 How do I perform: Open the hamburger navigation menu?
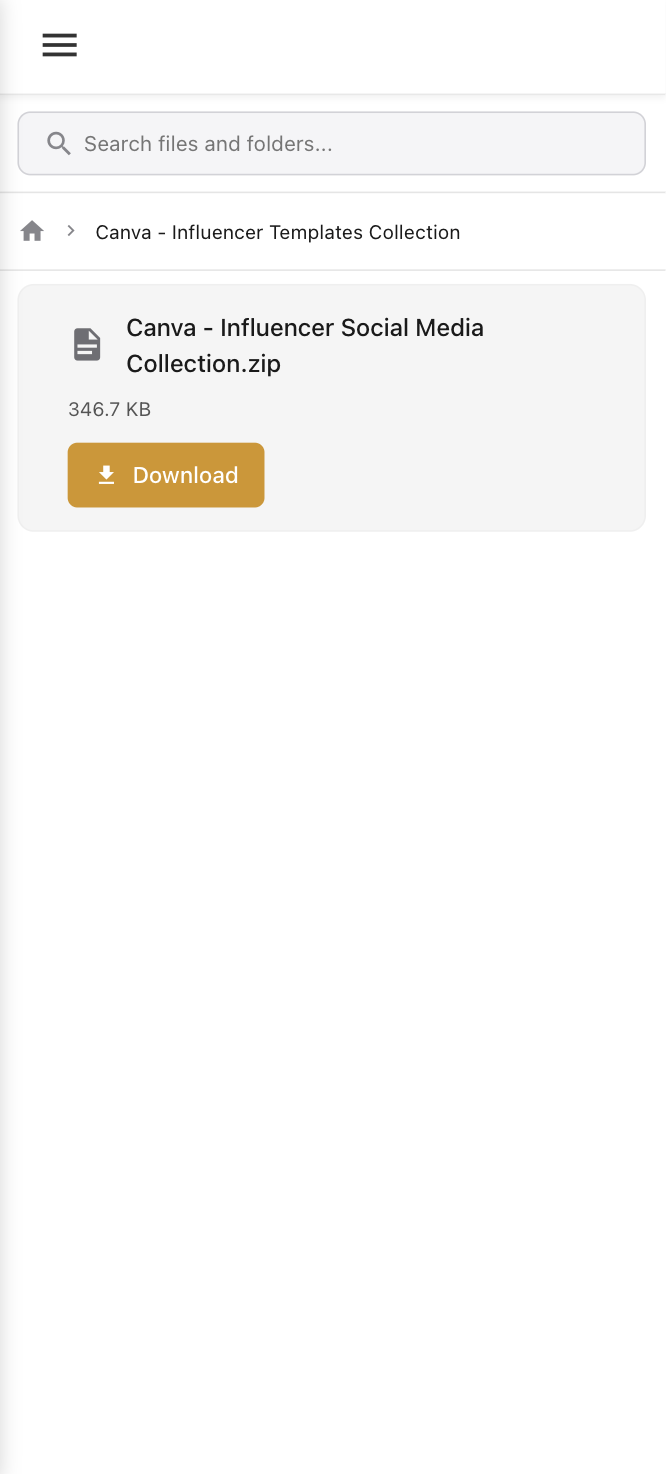click(x=59, y=45)
